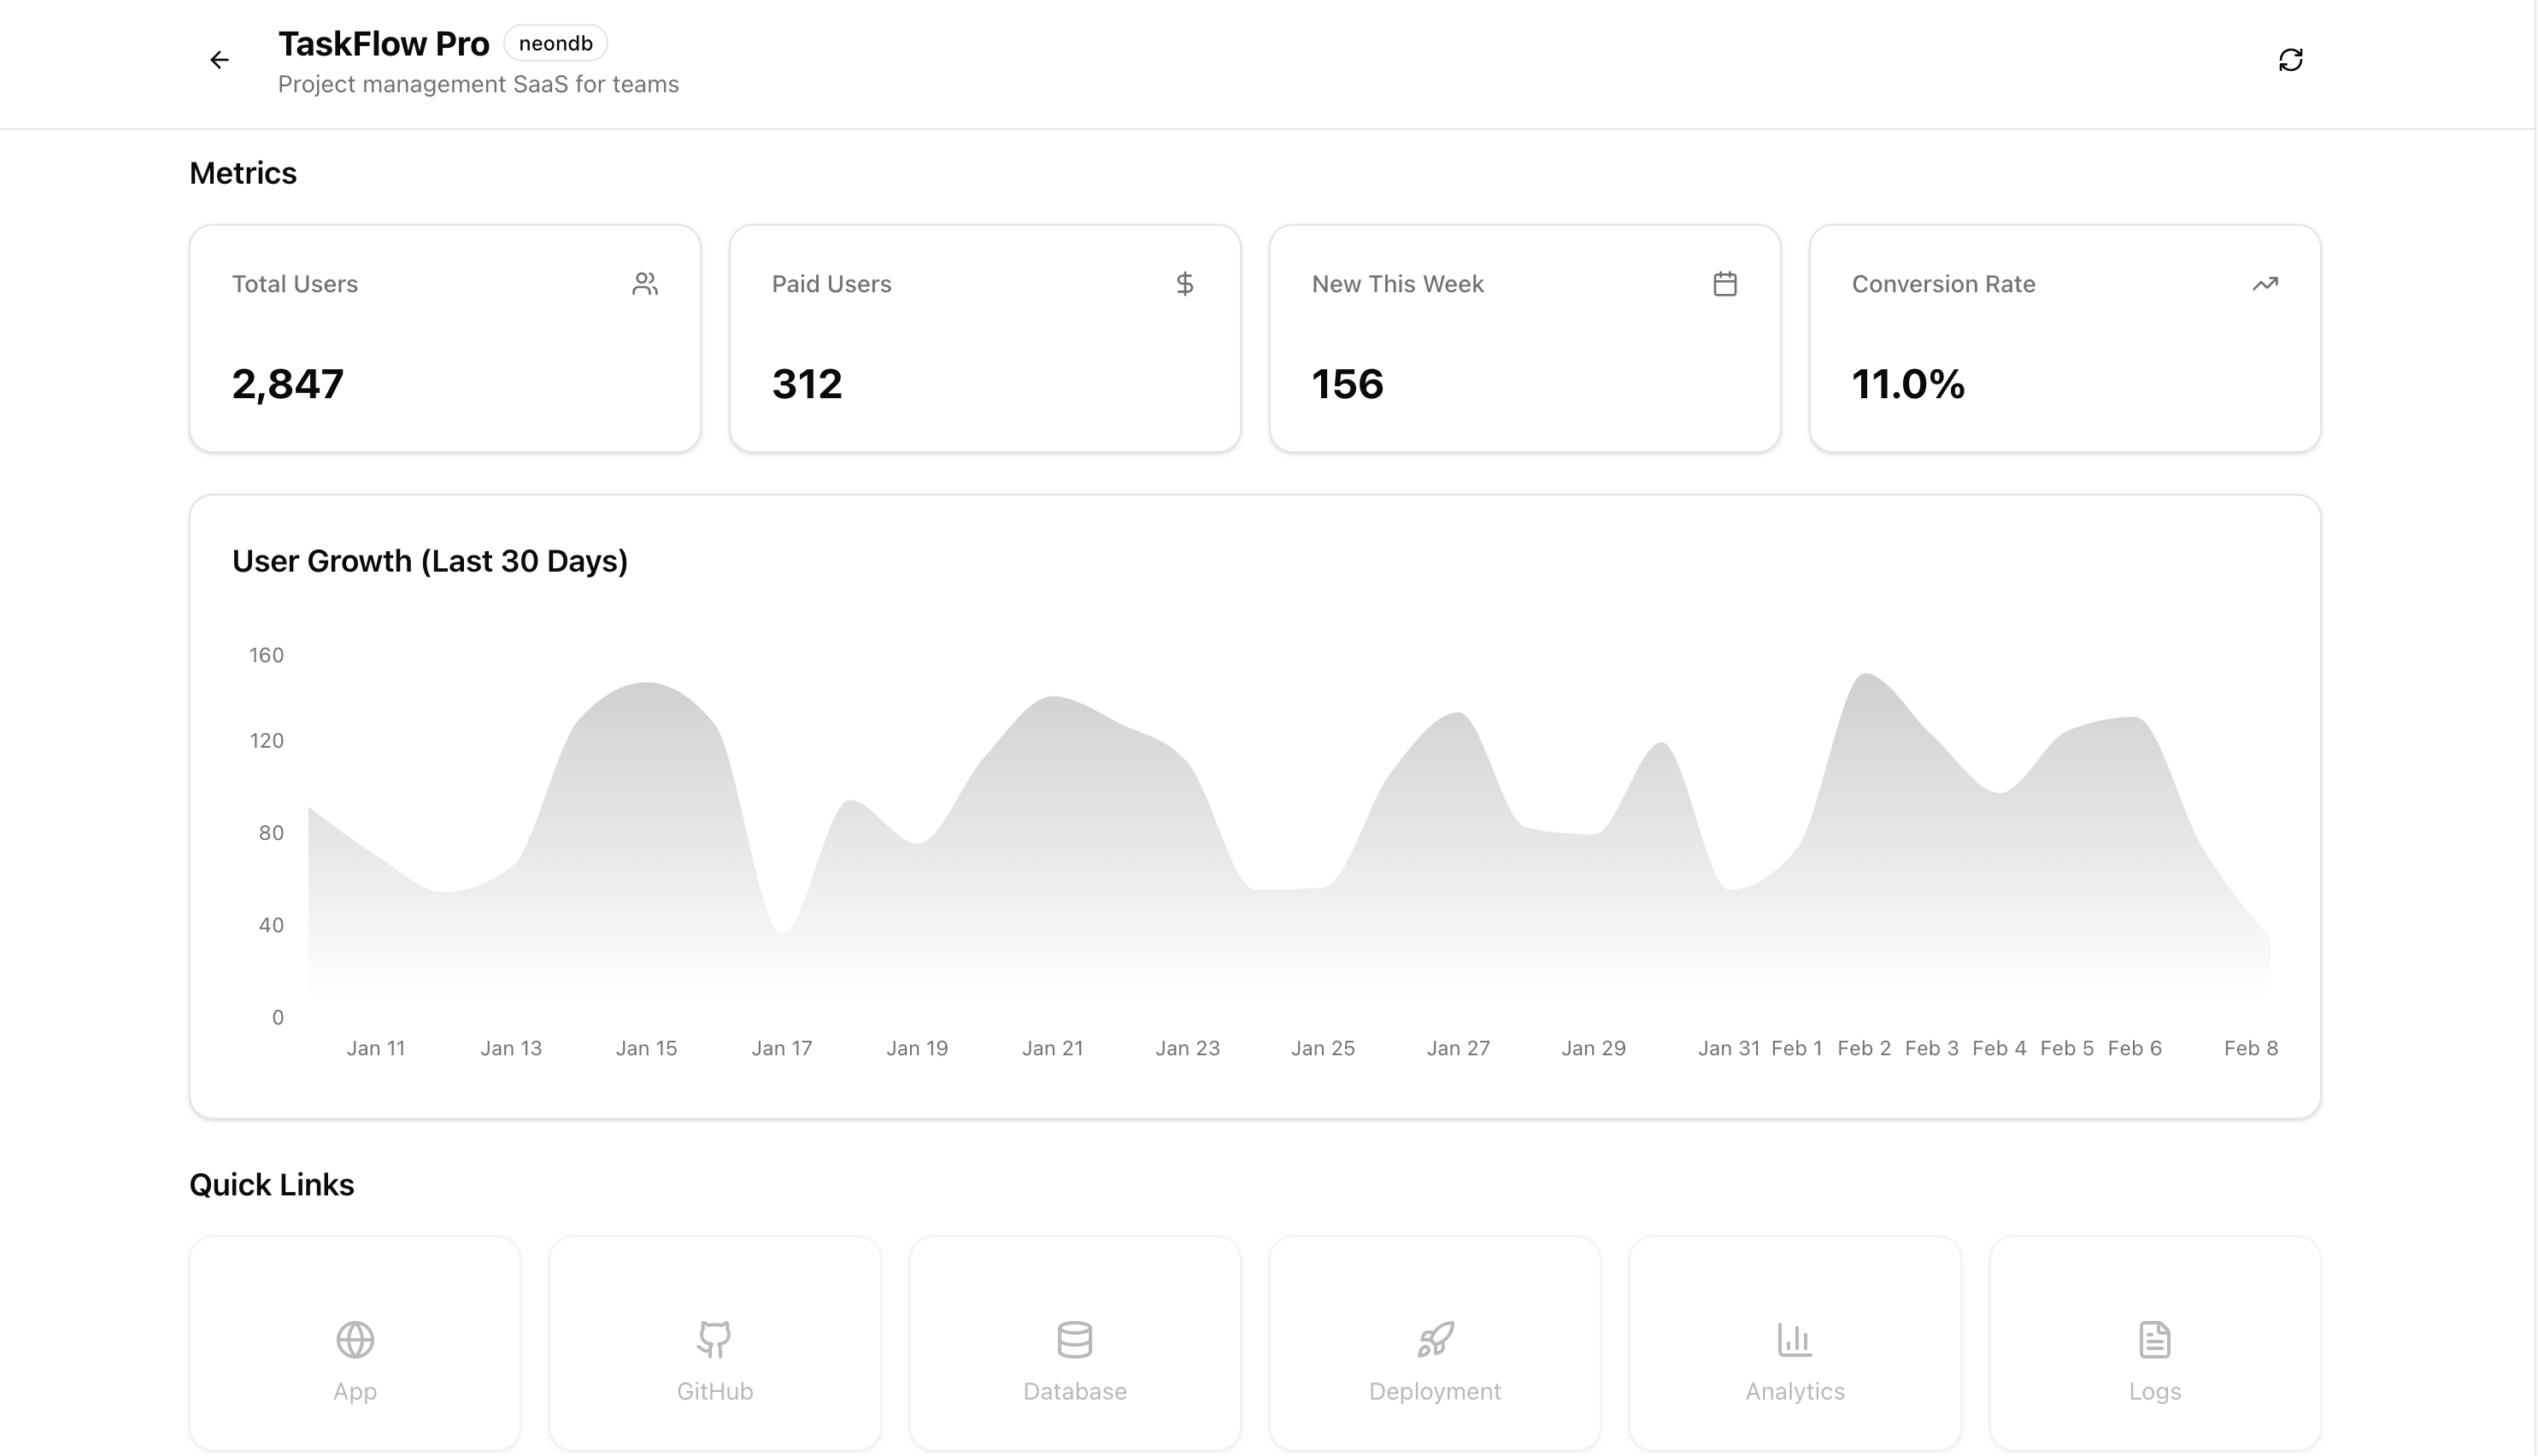Click the calendar icon on New This Week
2538x1456 pixels.
(1724, 284)
